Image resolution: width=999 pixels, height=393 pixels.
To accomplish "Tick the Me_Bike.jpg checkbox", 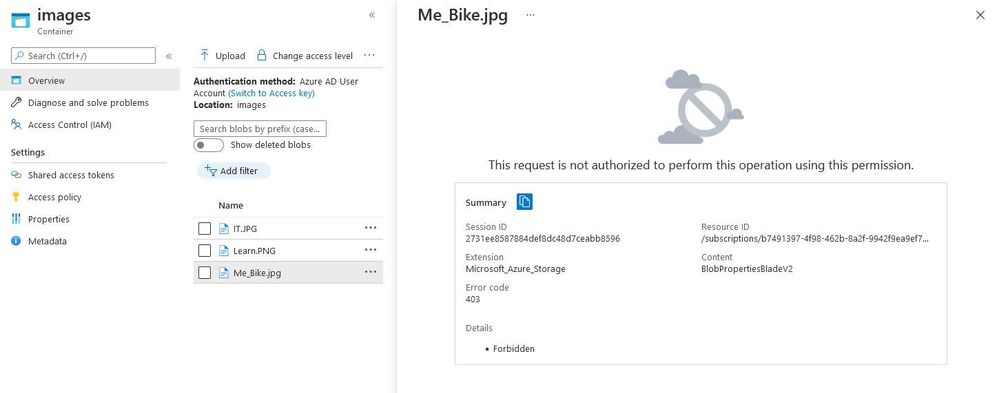I will click(x=205, y=273).
